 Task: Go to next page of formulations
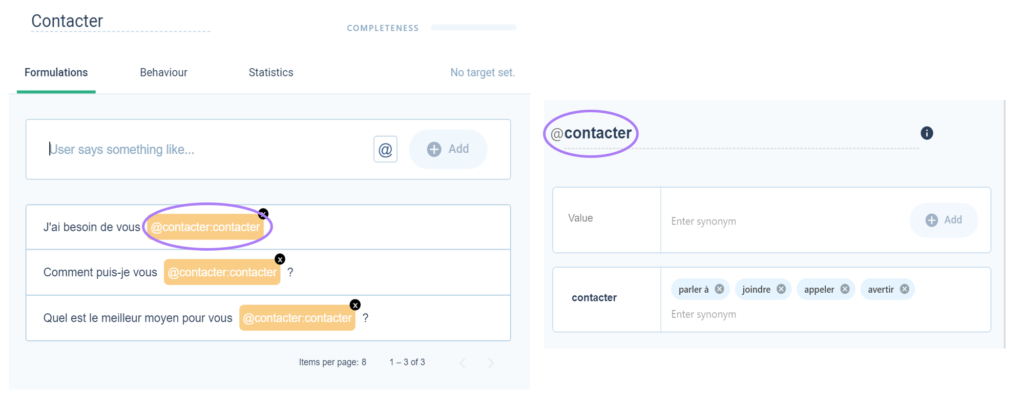[491, 363]
